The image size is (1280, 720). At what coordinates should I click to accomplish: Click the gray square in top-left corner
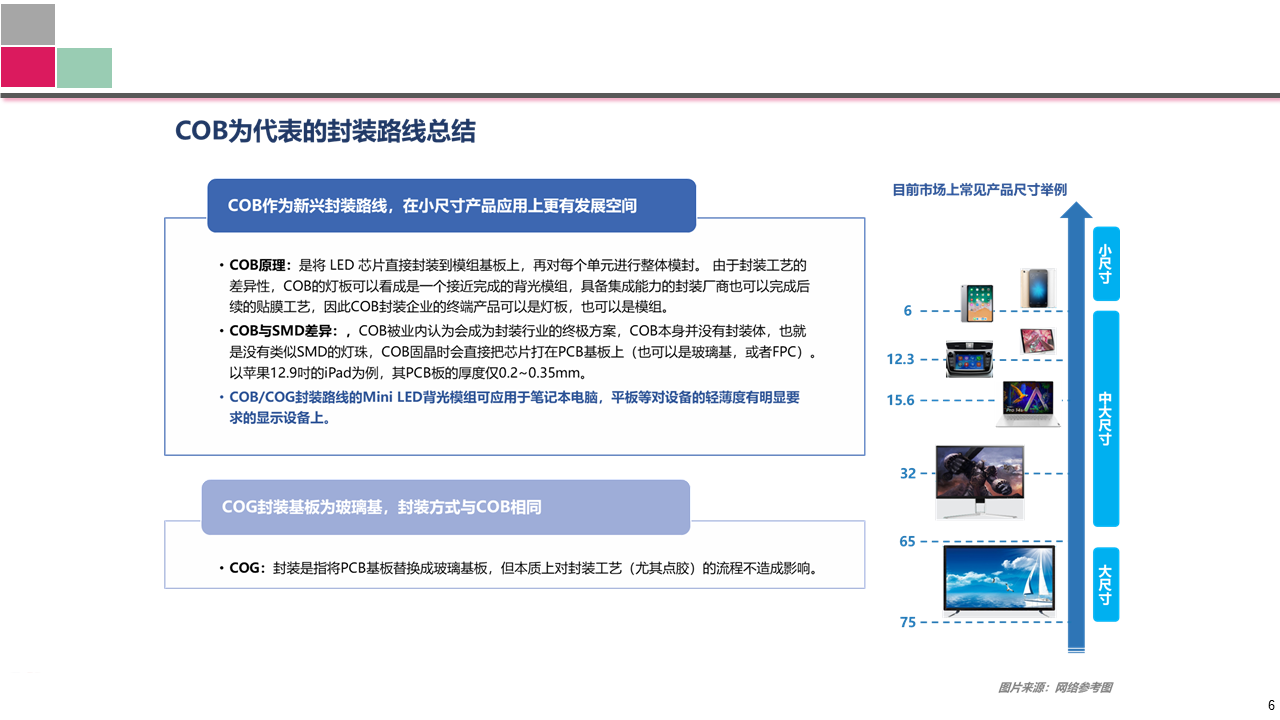pyautogui.click(x=28, y=24)
